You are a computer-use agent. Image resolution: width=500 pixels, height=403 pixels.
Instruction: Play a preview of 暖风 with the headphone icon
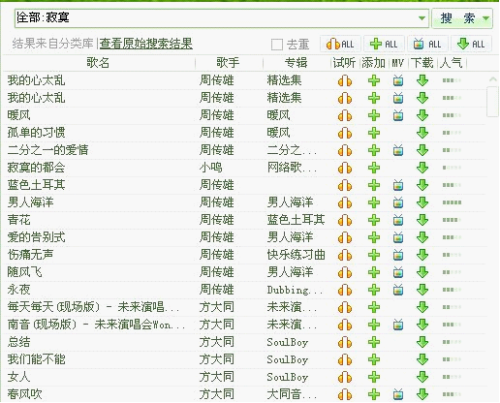(x=345, y=116)
